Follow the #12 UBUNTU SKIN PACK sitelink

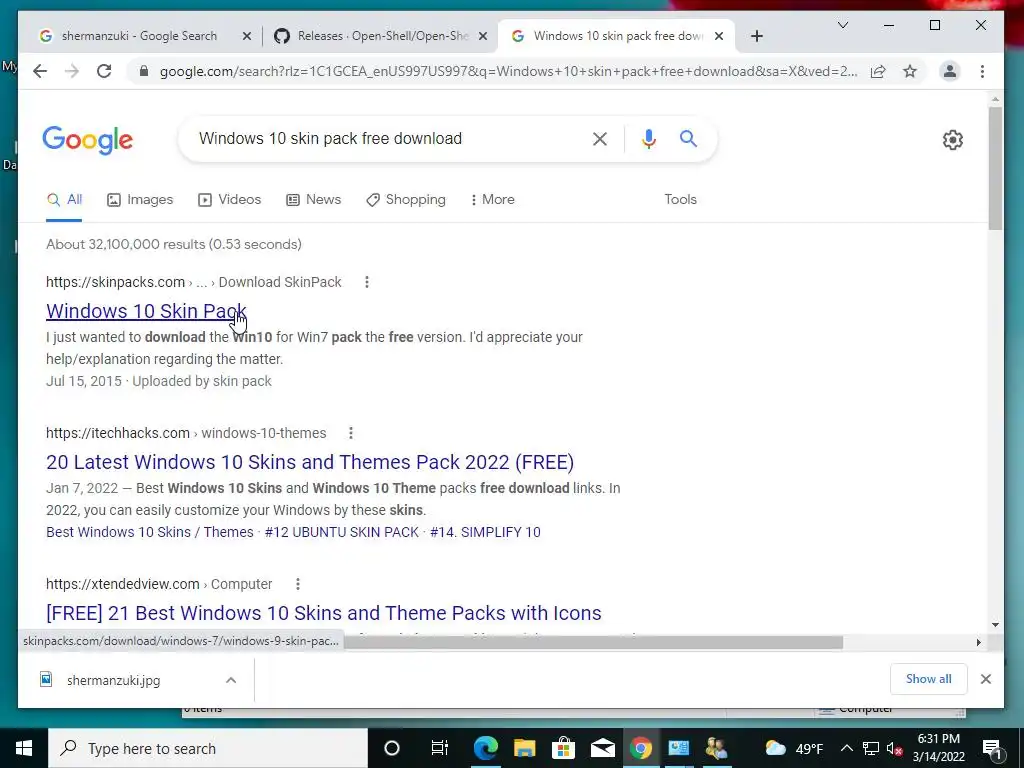[342, 532]
